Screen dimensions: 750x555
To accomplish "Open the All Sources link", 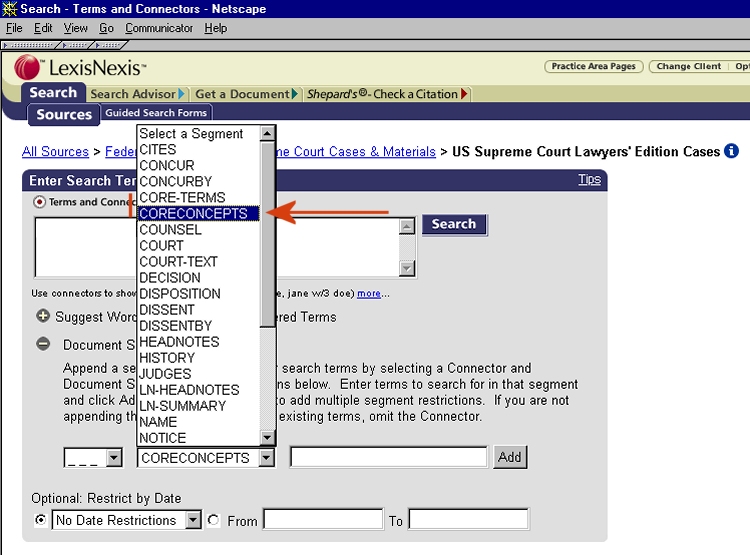I will point(55,152).
